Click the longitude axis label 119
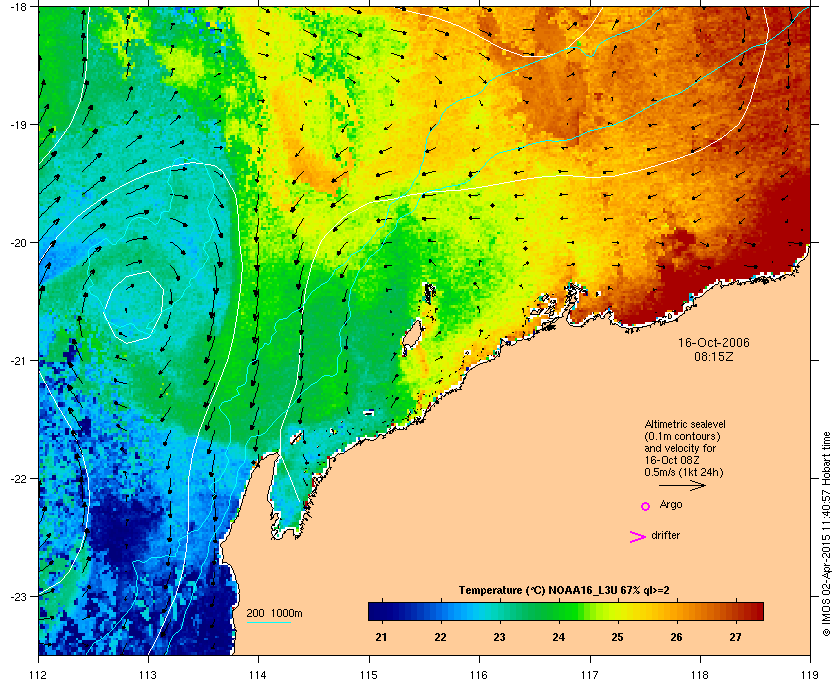The height and width of the screenshot is (680, 840). point(809,675)
